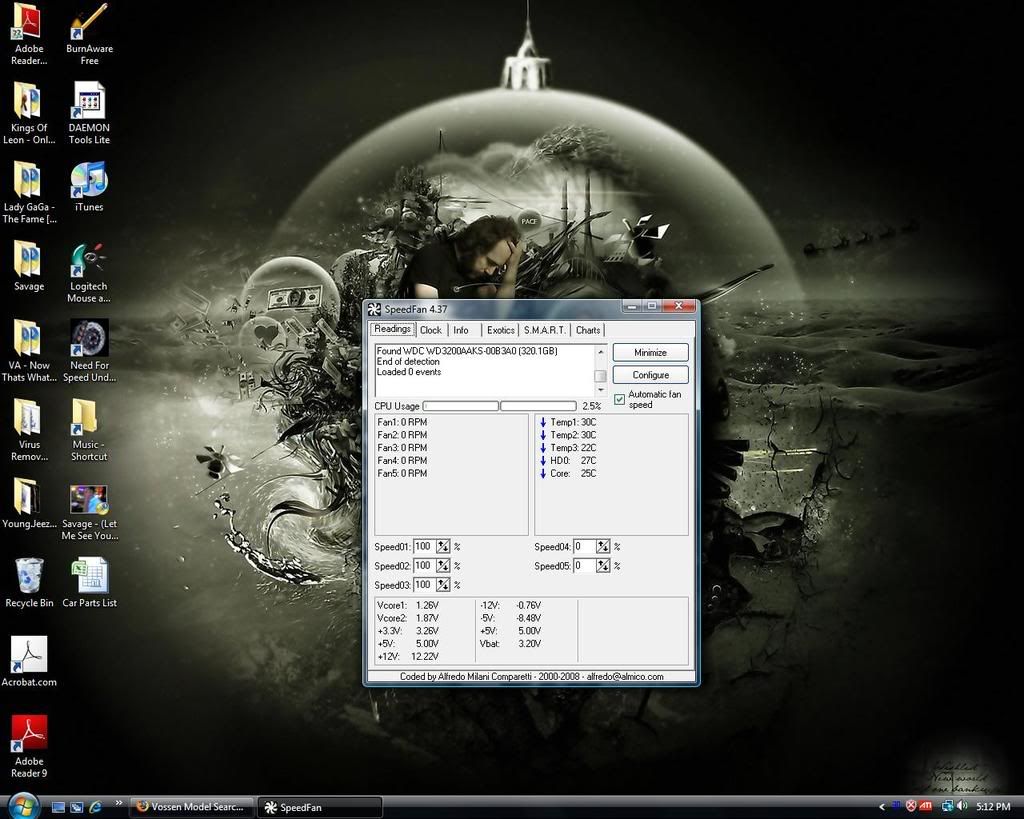Click log scrollbar up arrow
Viewport: 1024px width, 819px height.
(600, 351)
